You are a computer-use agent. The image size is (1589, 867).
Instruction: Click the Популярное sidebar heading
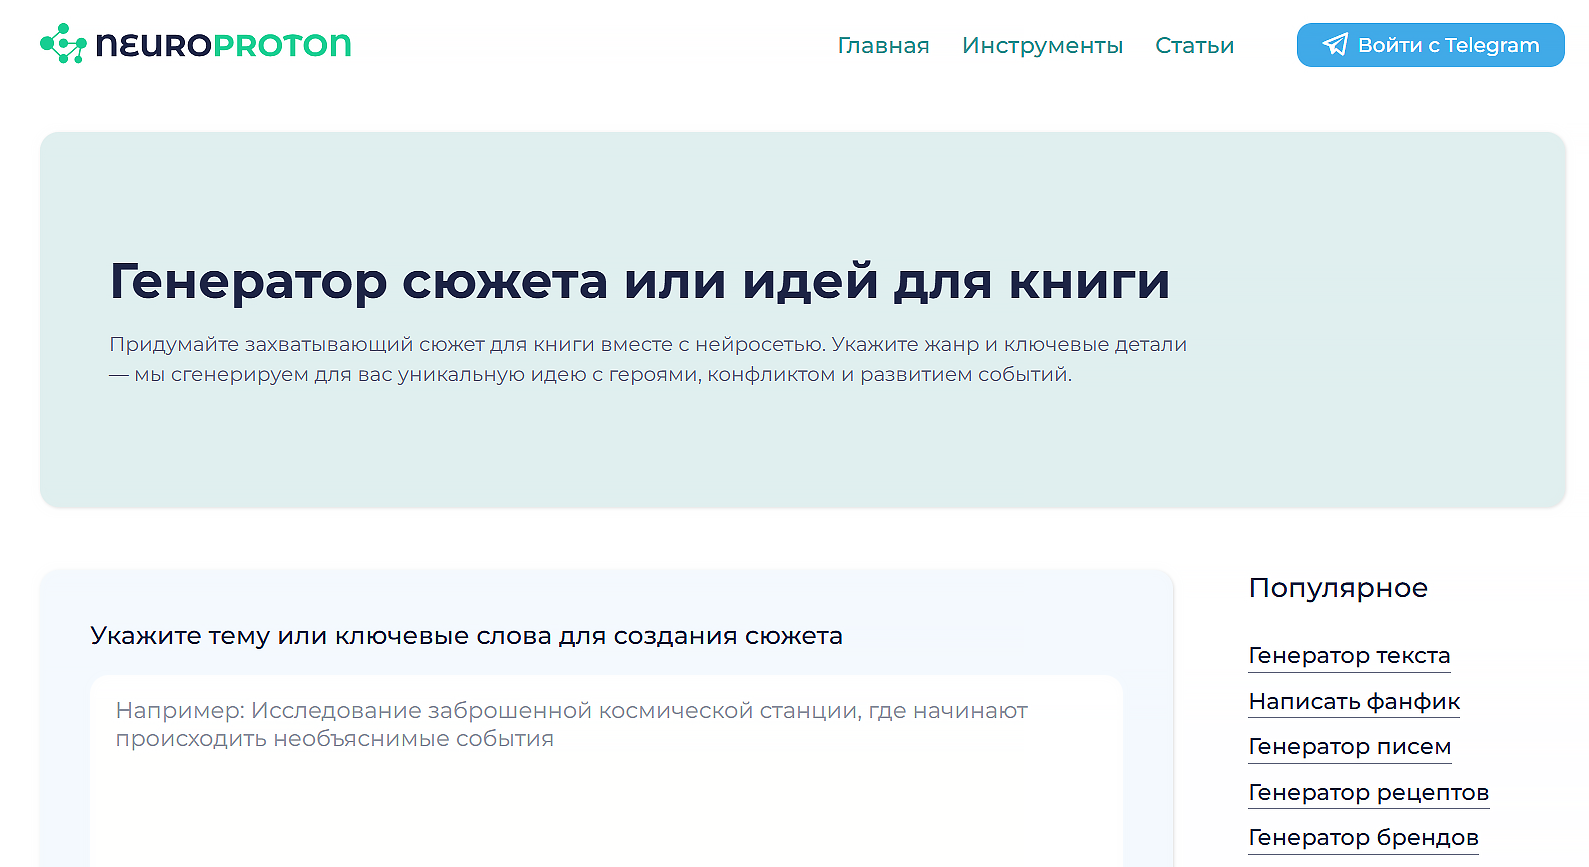click(1337, 588)
